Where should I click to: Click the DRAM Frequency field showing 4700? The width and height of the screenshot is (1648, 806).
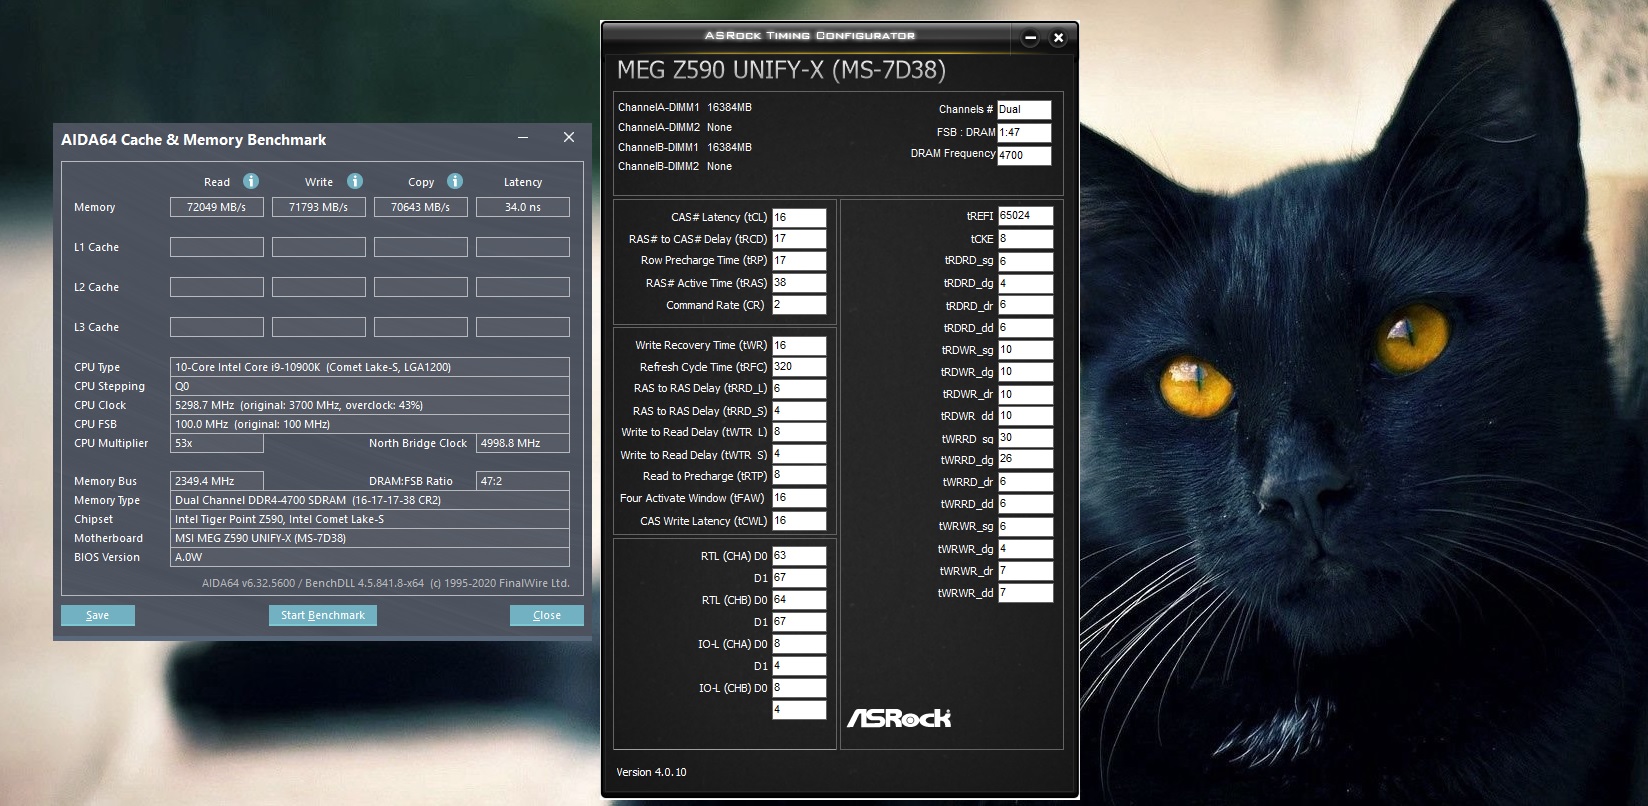coord(1024,155)
